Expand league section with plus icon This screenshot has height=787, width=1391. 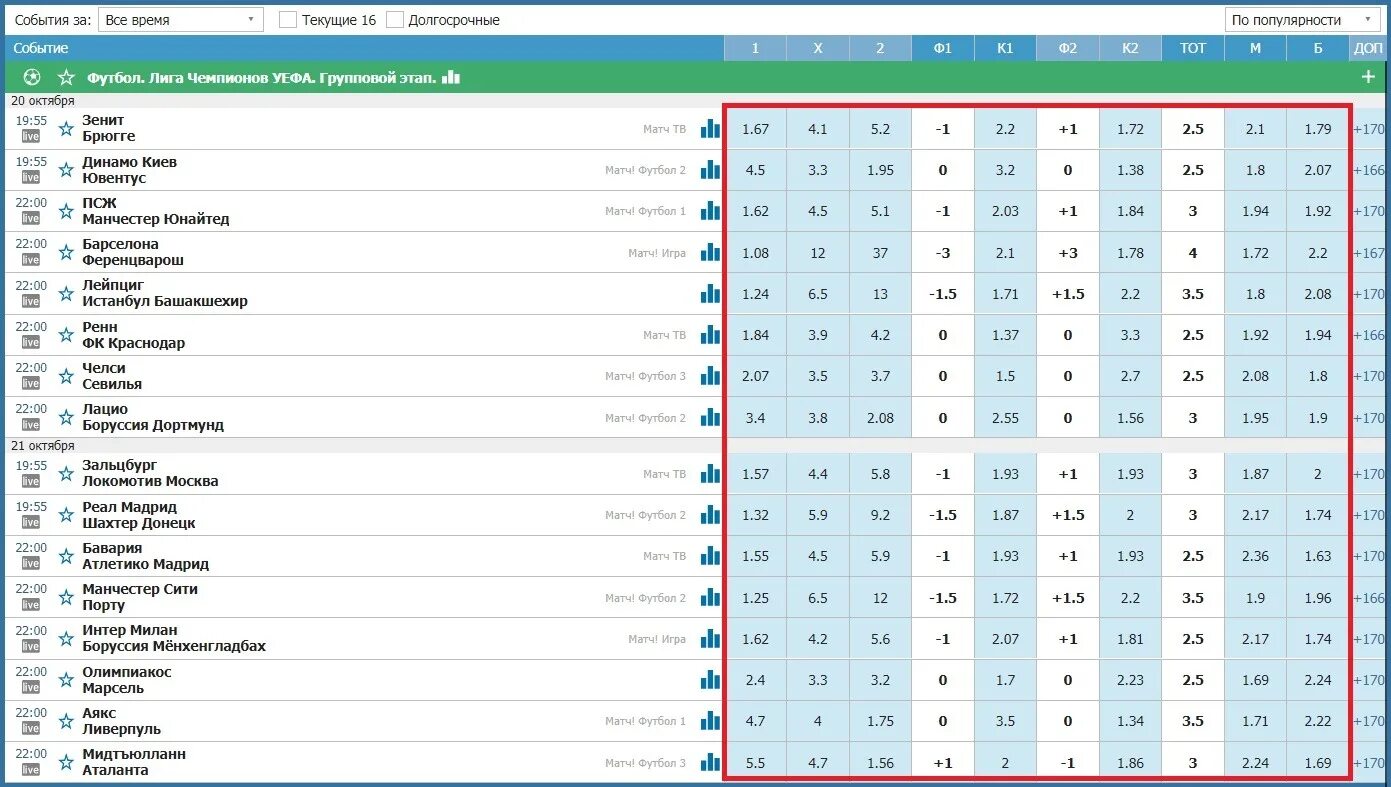pos(1368,77)
